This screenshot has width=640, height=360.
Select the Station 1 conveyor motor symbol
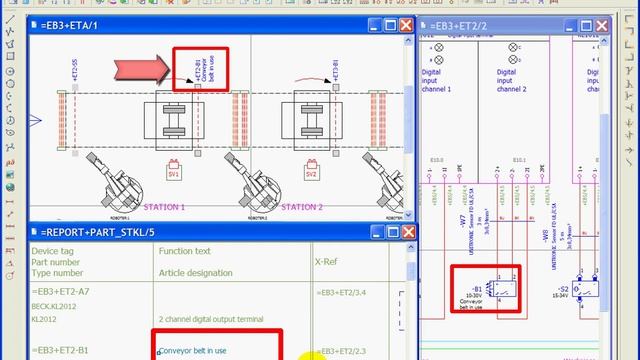click(174, 120)
